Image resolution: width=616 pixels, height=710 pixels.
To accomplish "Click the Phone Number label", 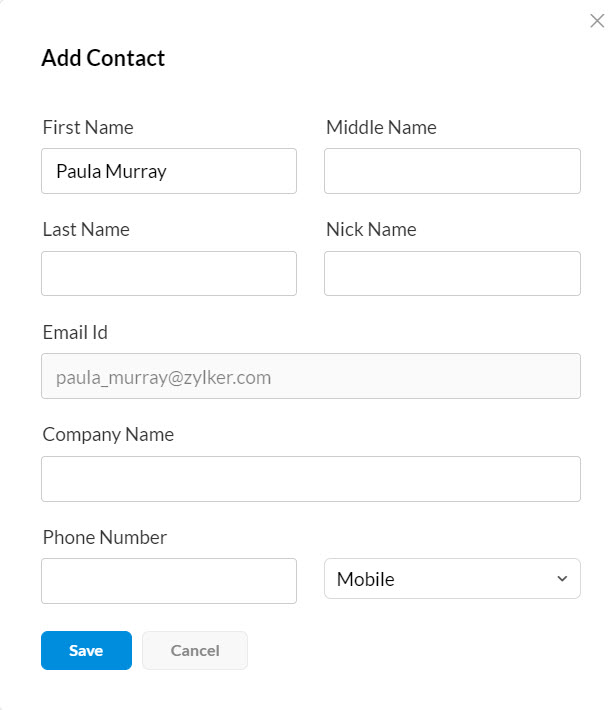I will pos(105,537).
